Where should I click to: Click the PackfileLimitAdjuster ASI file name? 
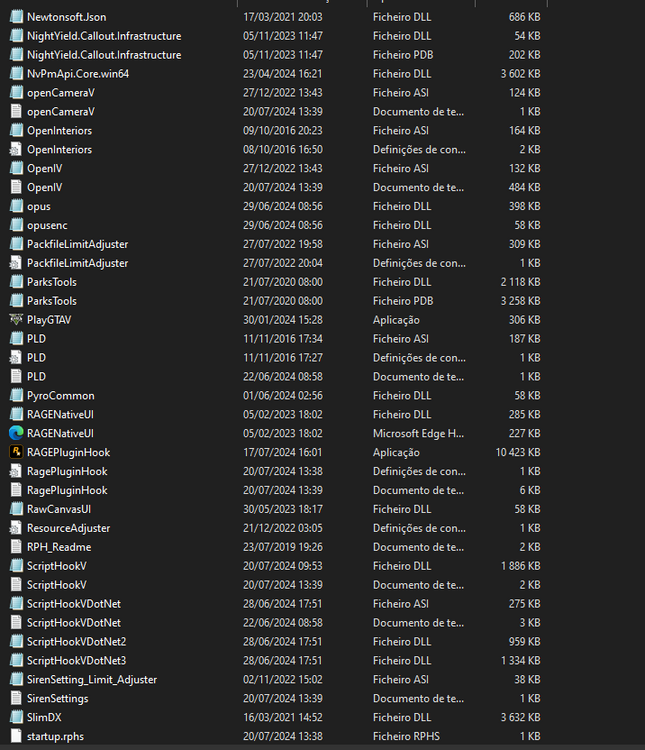click(78, 244)
